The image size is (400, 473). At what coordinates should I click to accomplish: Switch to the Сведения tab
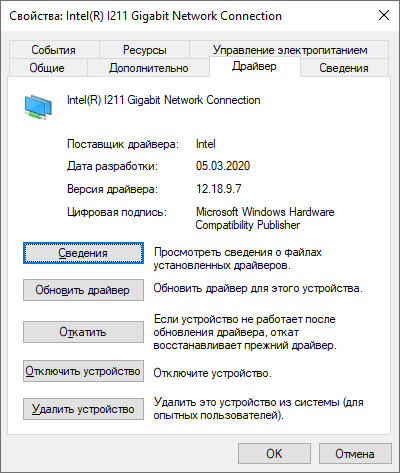click(344, 68)
